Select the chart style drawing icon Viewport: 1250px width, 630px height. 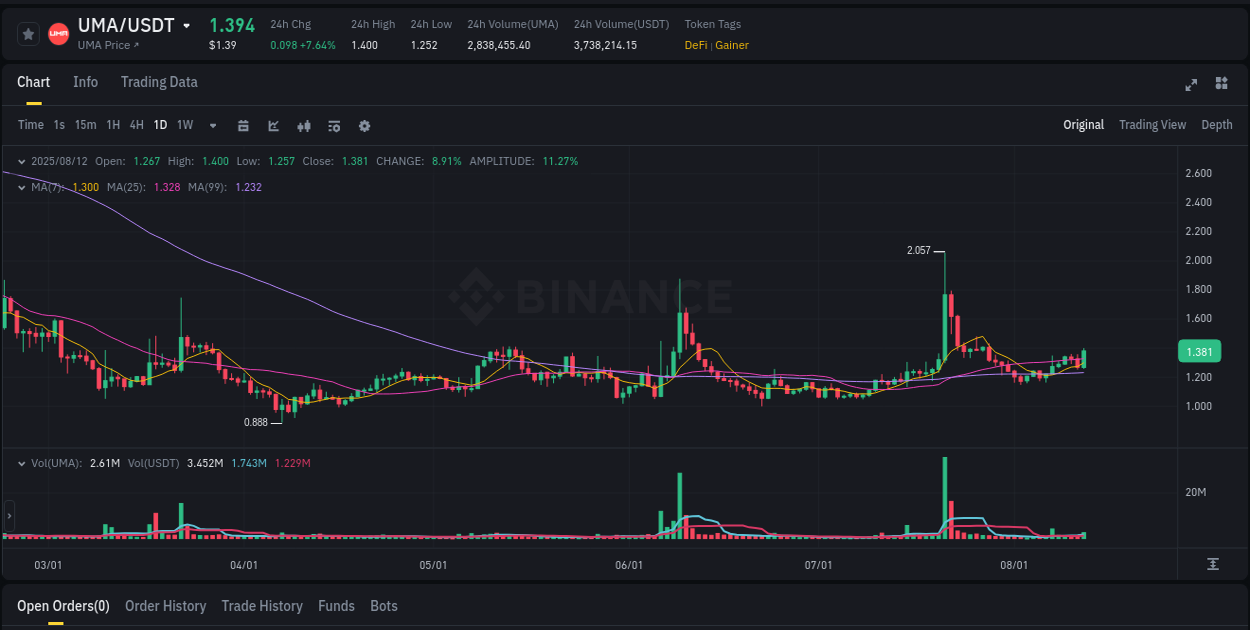coord(273,126)
